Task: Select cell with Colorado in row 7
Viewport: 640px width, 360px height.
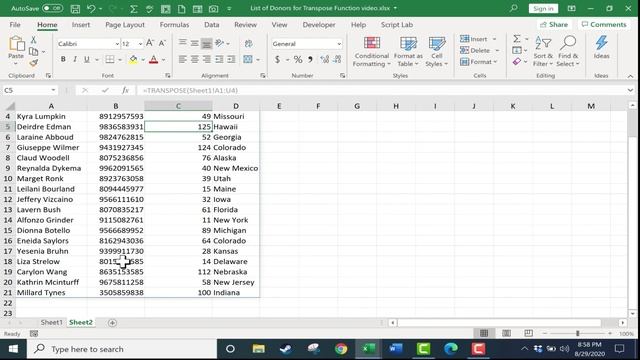Action: (236, 147)
